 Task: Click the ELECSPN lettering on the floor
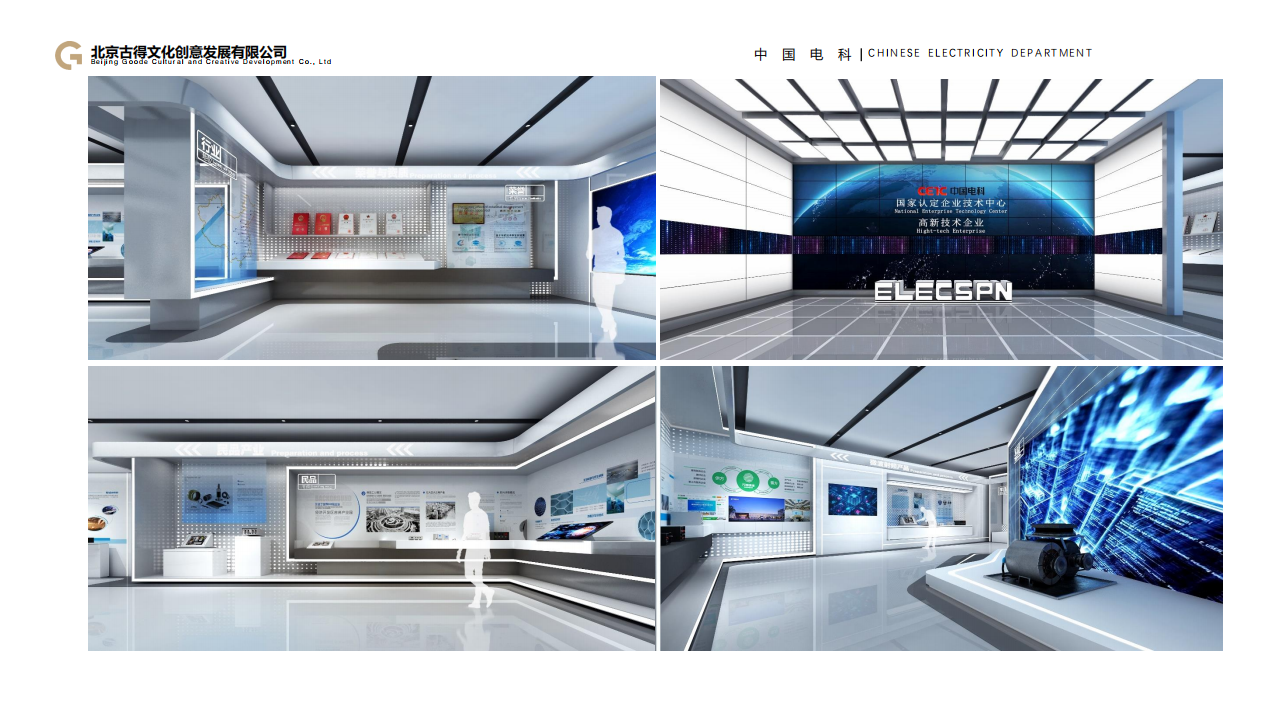pyautogui.click(x=943, y=290)
